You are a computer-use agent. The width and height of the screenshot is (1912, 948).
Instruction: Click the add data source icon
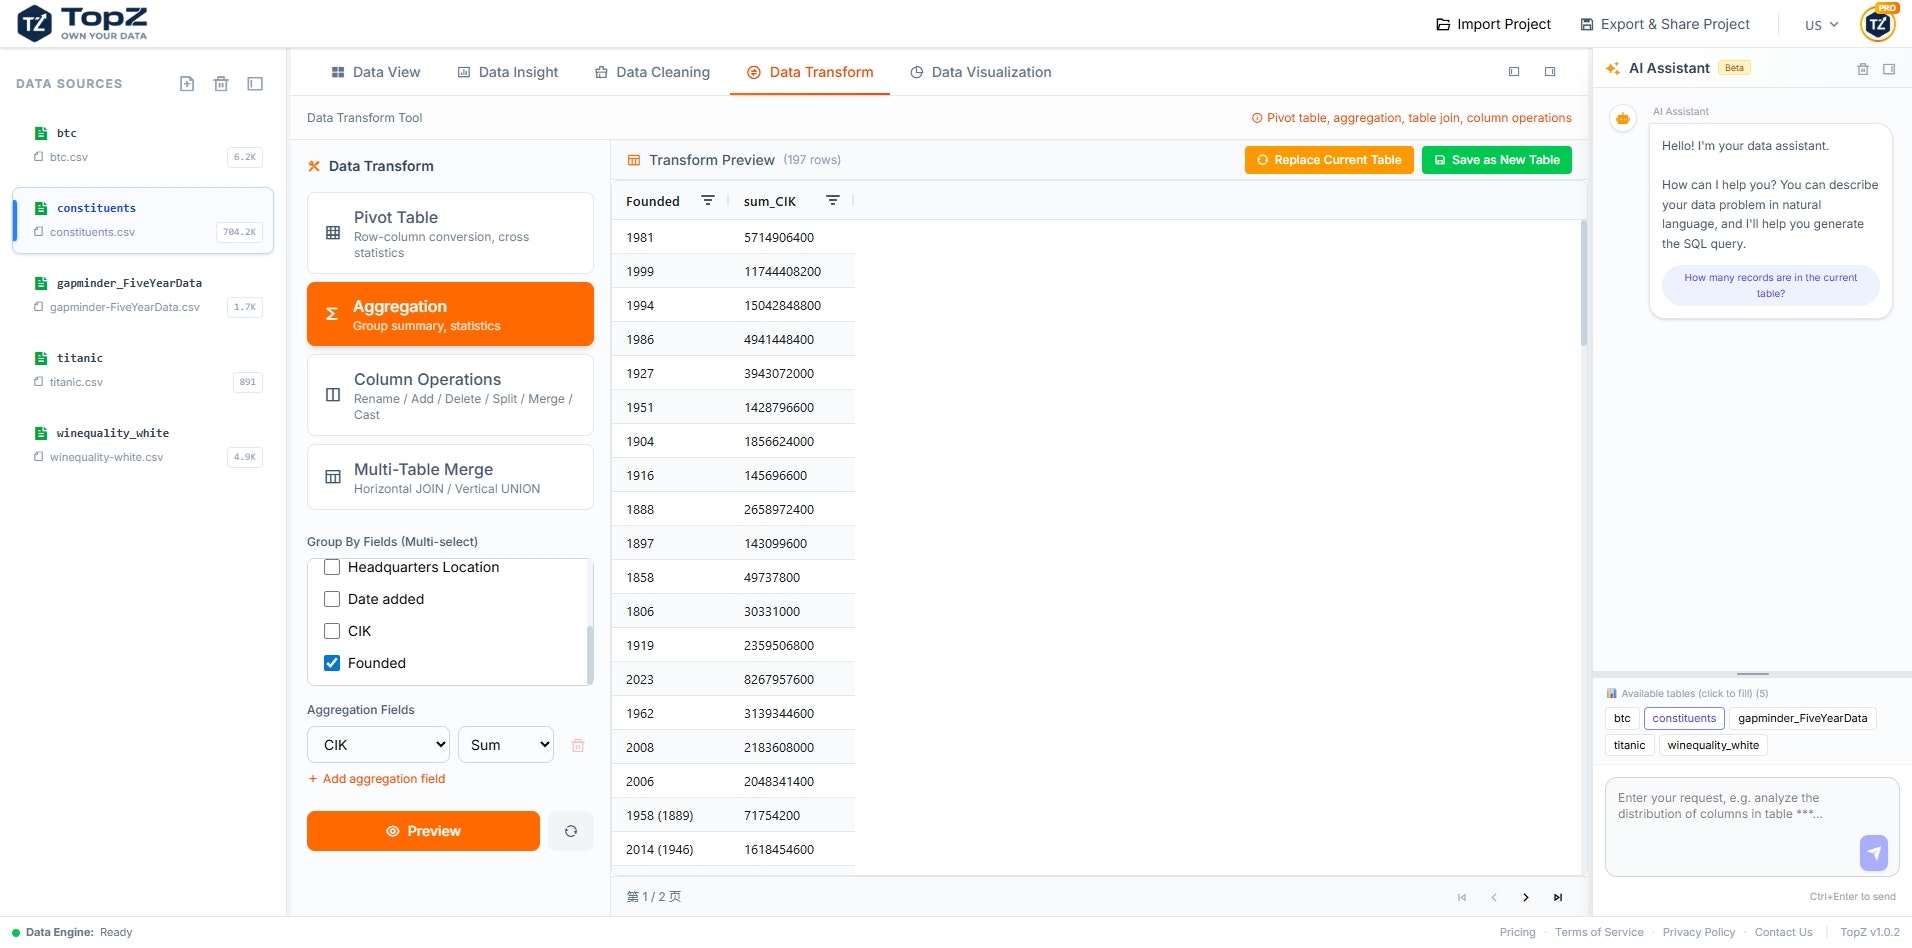pyautogui.click(x=187, y=84)
